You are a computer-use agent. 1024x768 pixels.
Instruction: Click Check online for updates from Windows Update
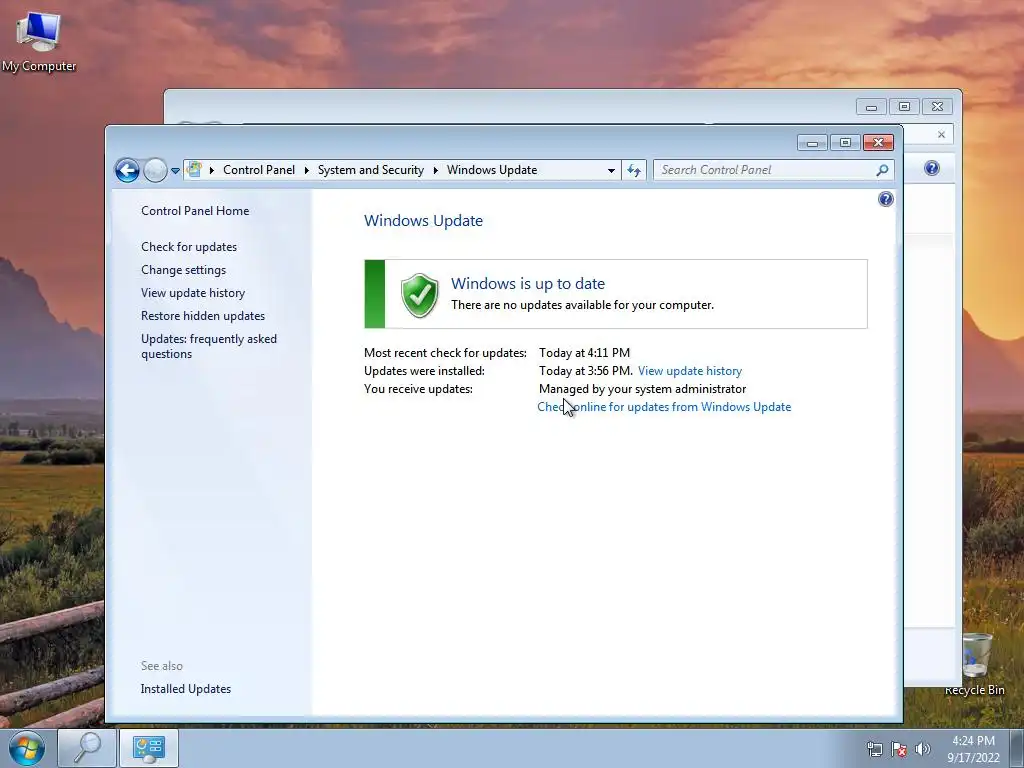tap(664, 407)
